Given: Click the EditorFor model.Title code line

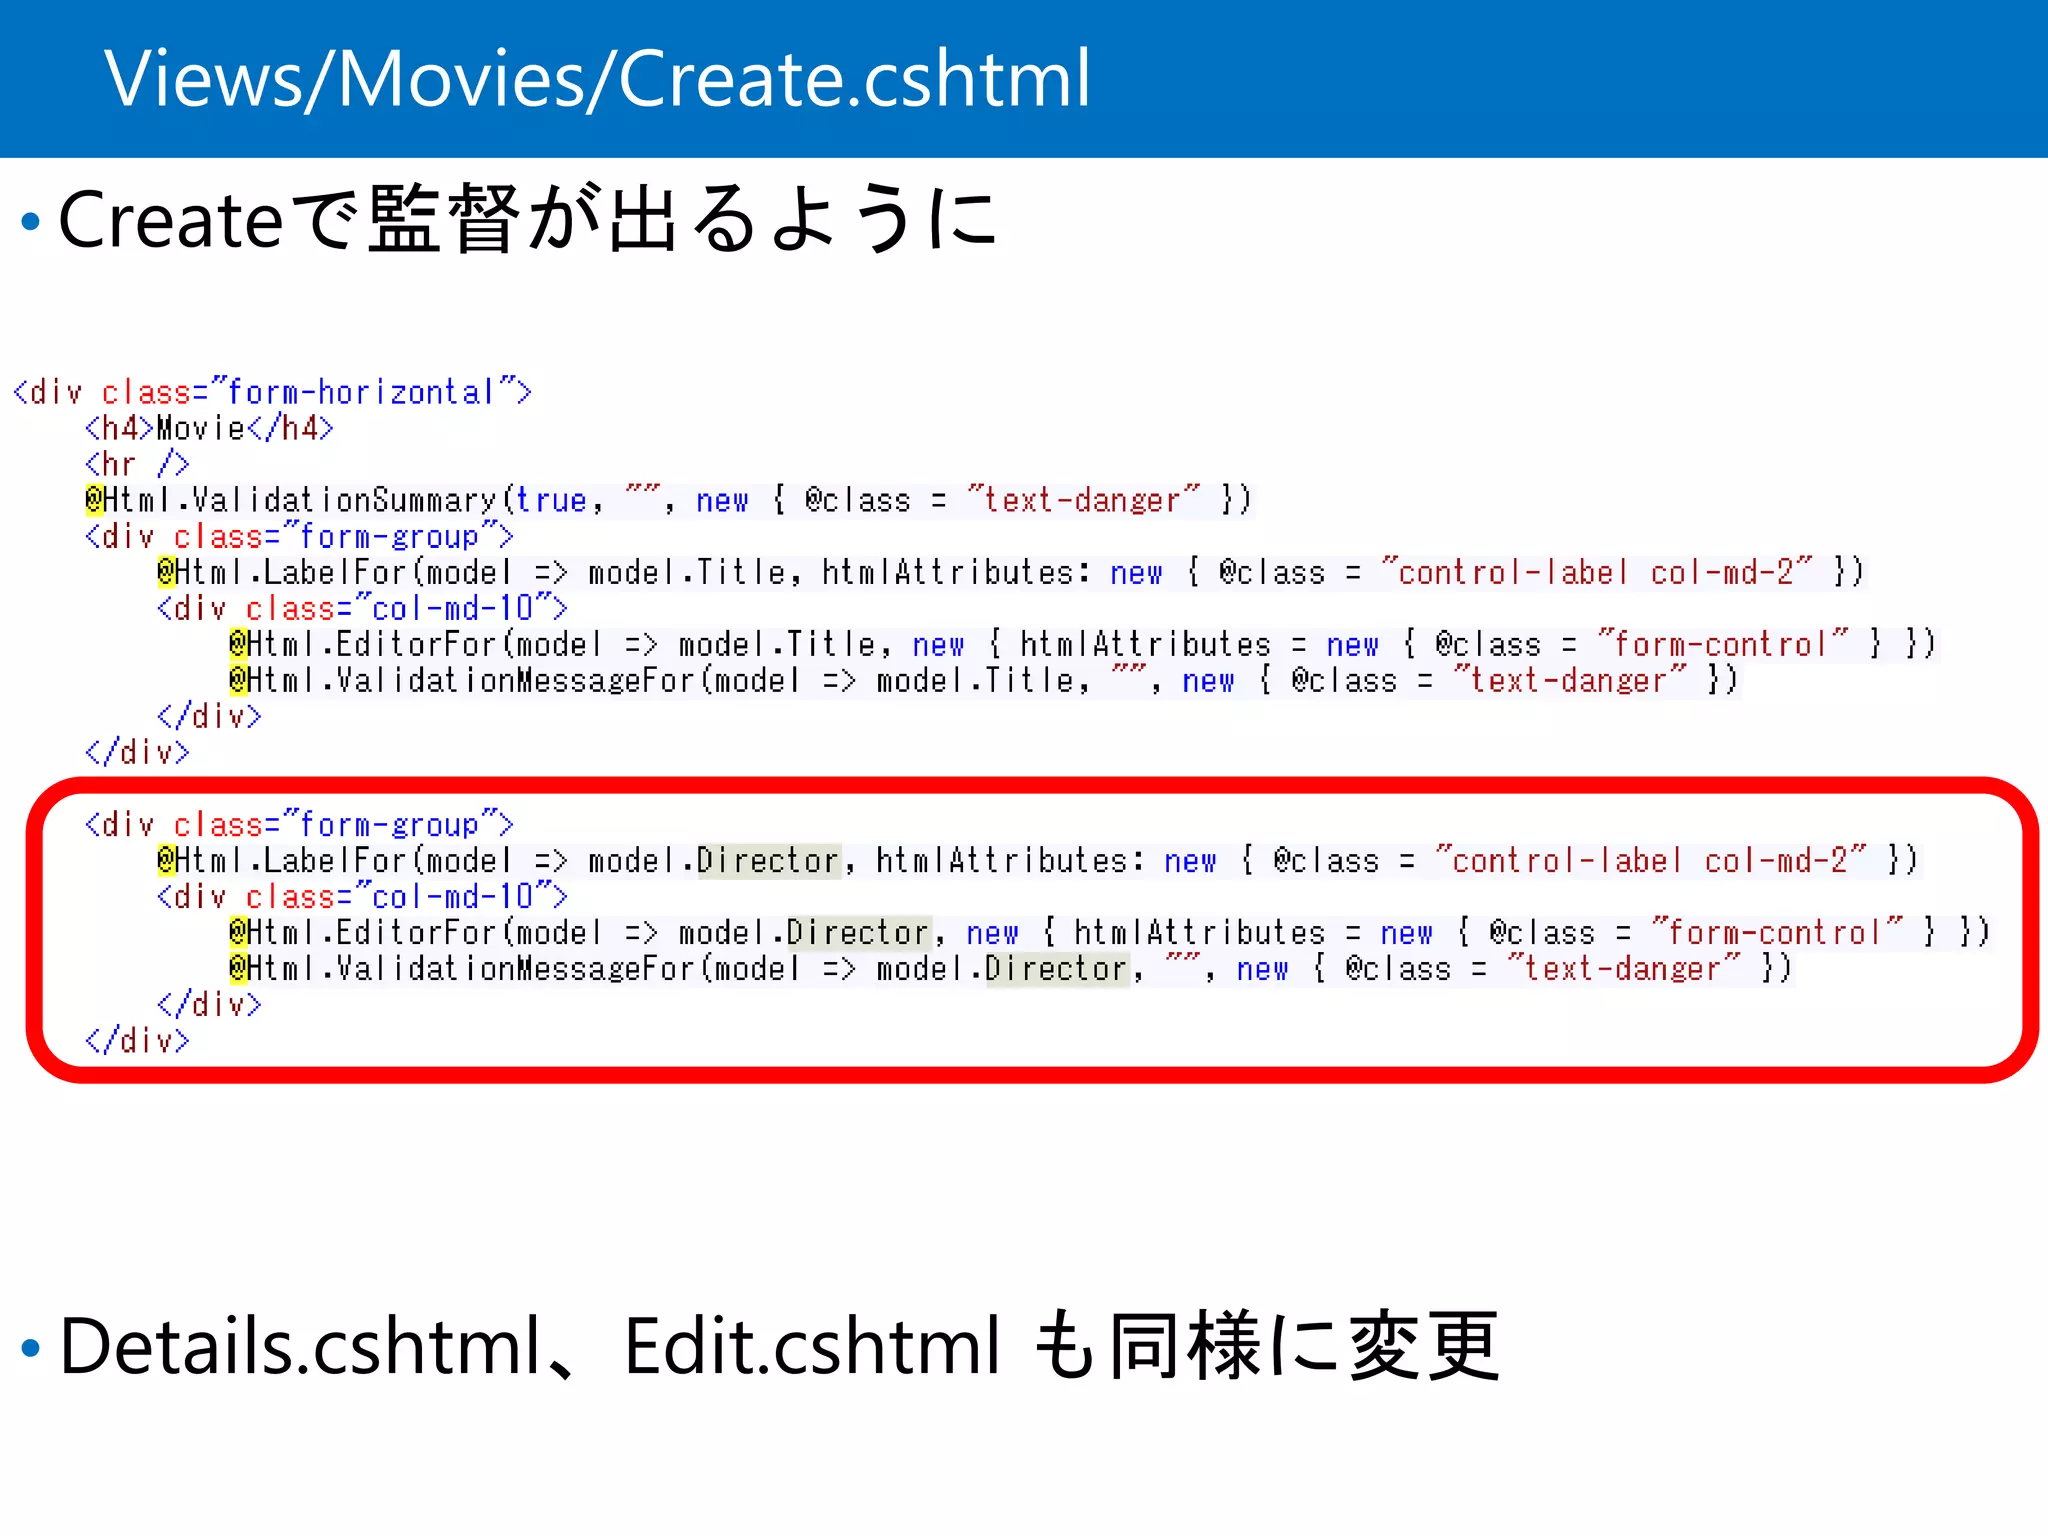Looking at the screenshot, I should (1083, 643).
